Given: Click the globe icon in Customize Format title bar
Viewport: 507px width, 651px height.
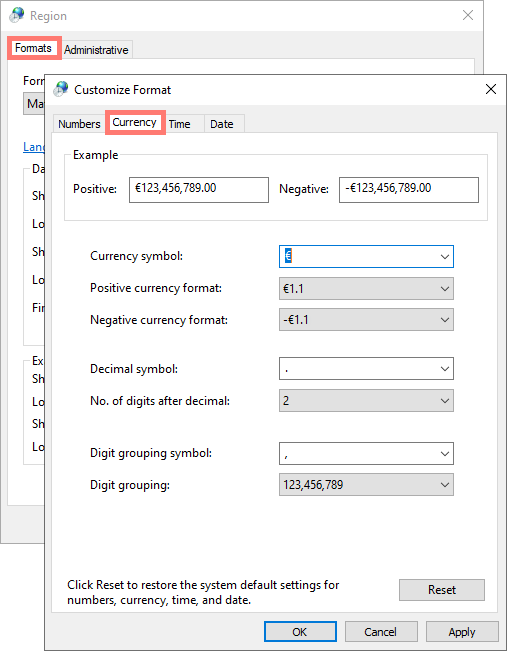Looking at the screenshot, I should [61, 89].
